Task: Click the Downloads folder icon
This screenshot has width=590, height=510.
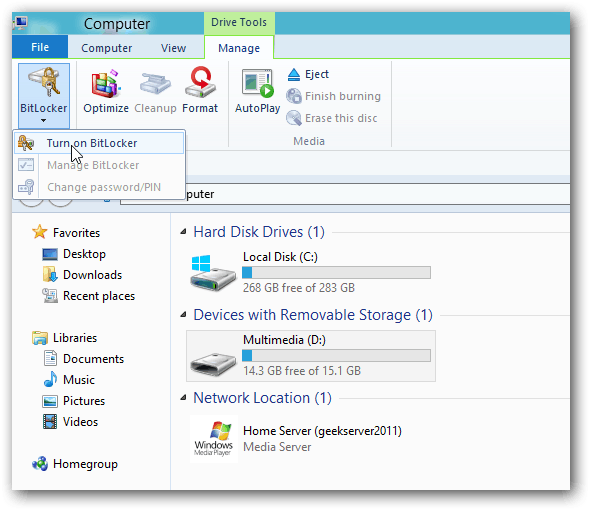Action: (x=50, y=274)
